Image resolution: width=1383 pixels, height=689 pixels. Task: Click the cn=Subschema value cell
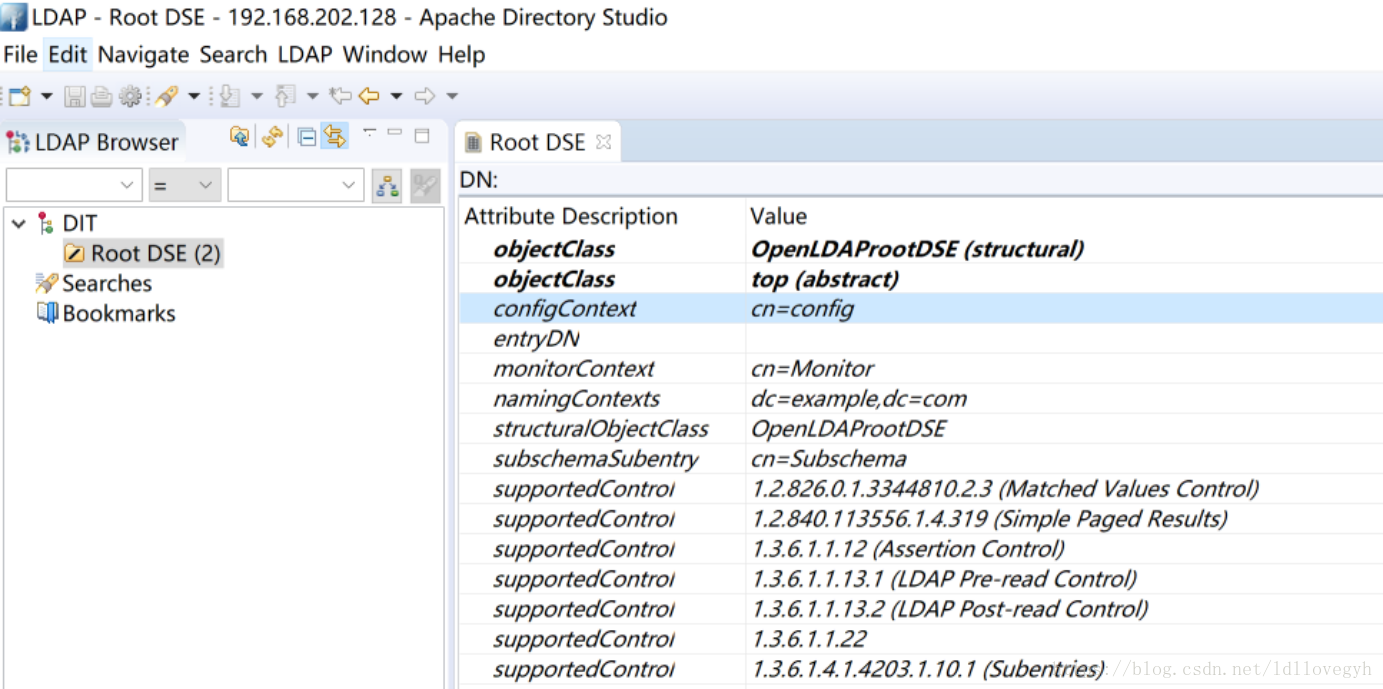tap(828, 459)
